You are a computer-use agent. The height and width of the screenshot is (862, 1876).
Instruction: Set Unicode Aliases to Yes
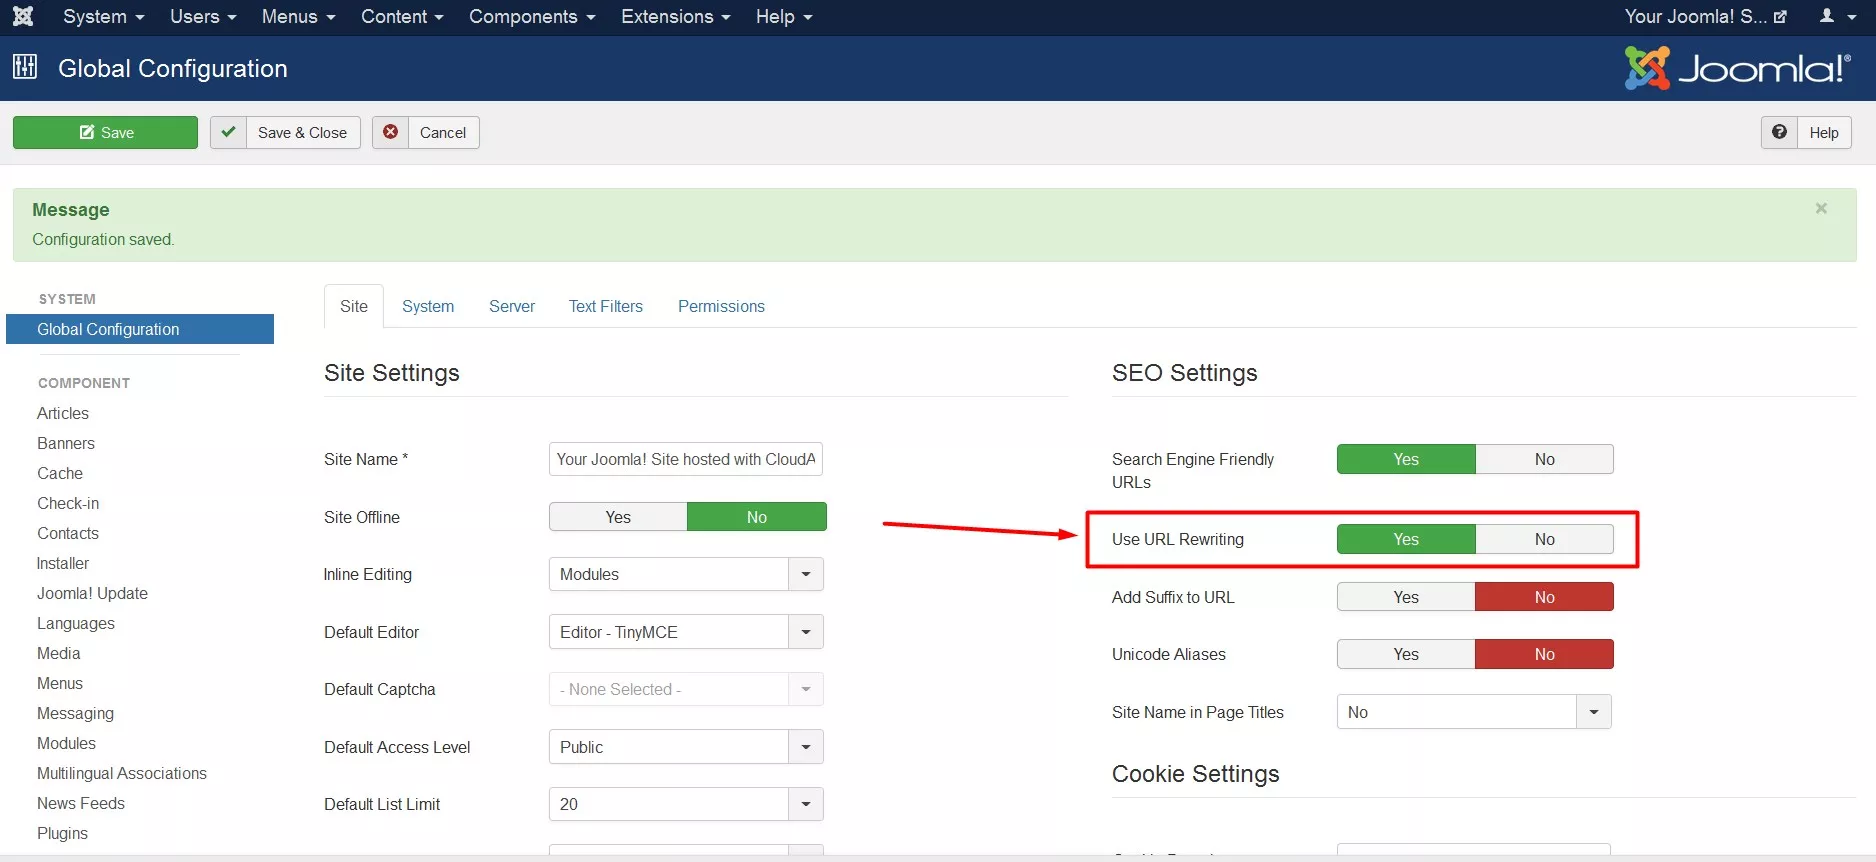[1406, 654]
